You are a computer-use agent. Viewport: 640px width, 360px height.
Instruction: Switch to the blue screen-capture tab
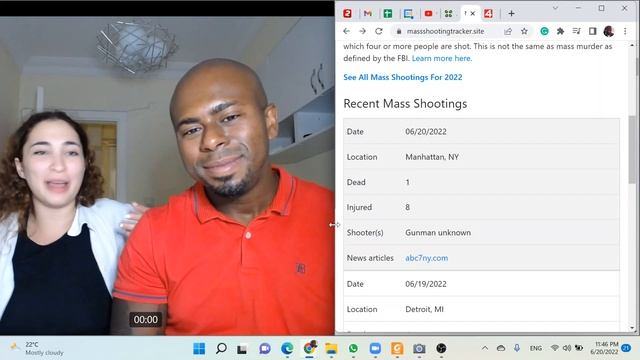408,13
